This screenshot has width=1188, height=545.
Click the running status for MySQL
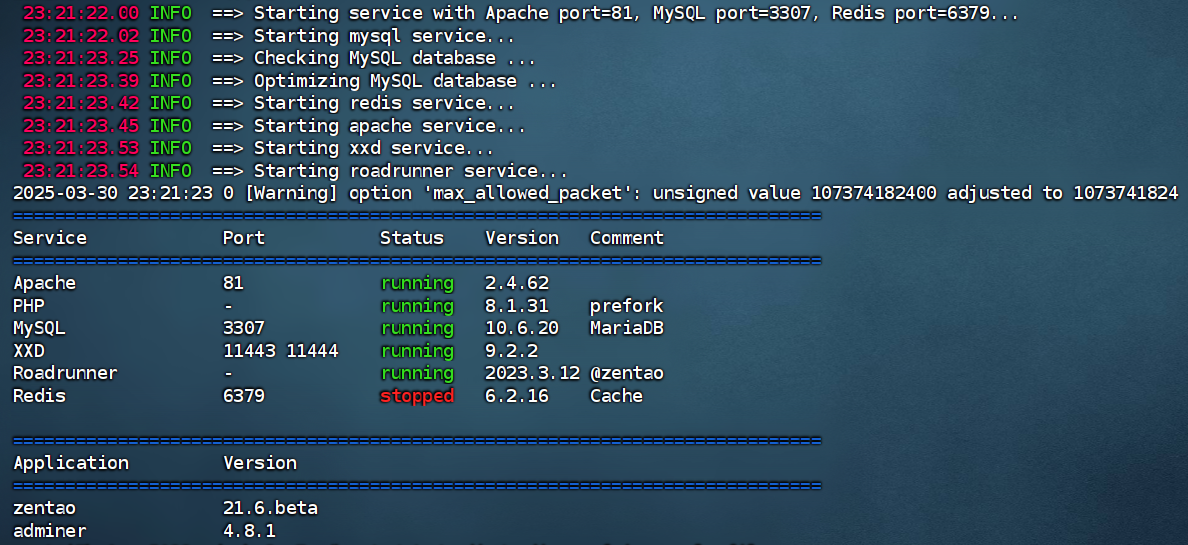click(x=417, y=328)
